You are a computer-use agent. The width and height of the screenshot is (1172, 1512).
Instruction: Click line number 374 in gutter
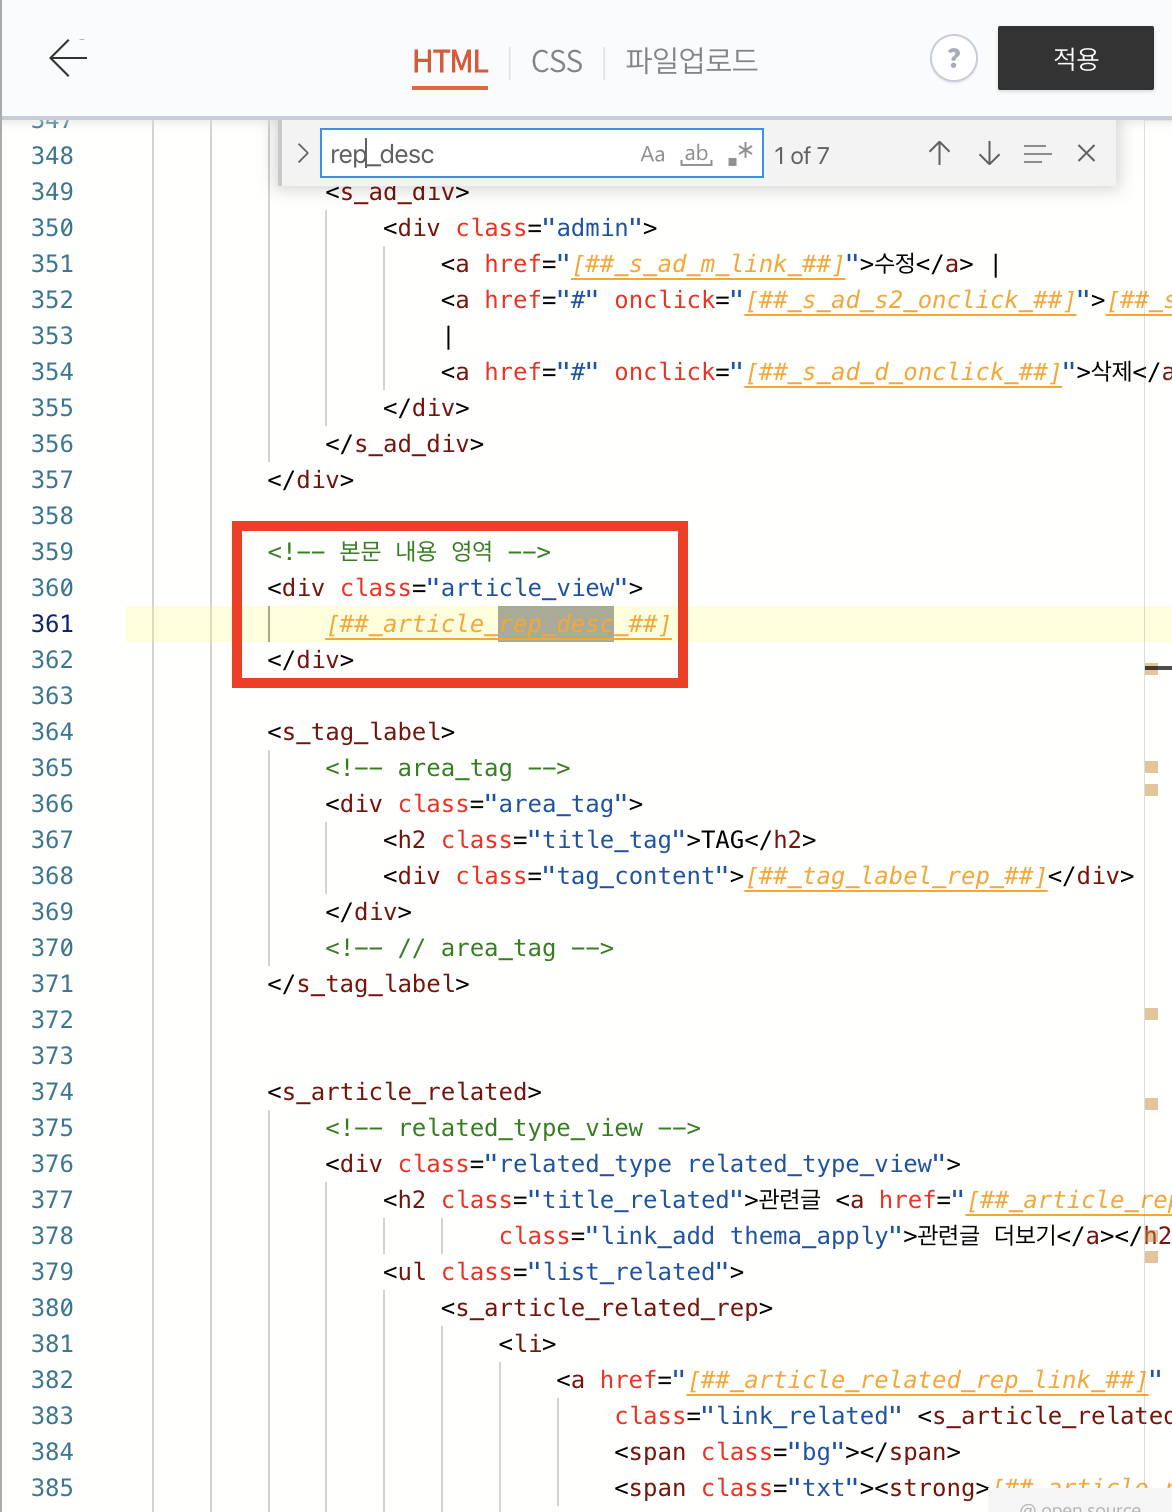pos(52,1092)
